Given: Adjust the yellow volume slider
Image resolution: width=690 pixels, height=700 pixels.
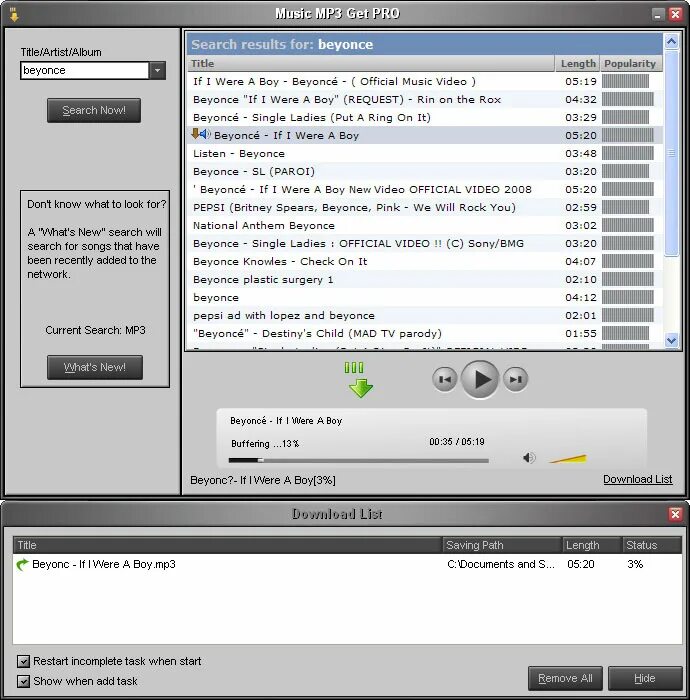Looking at the screenshot, I should (x=568, y=458).
